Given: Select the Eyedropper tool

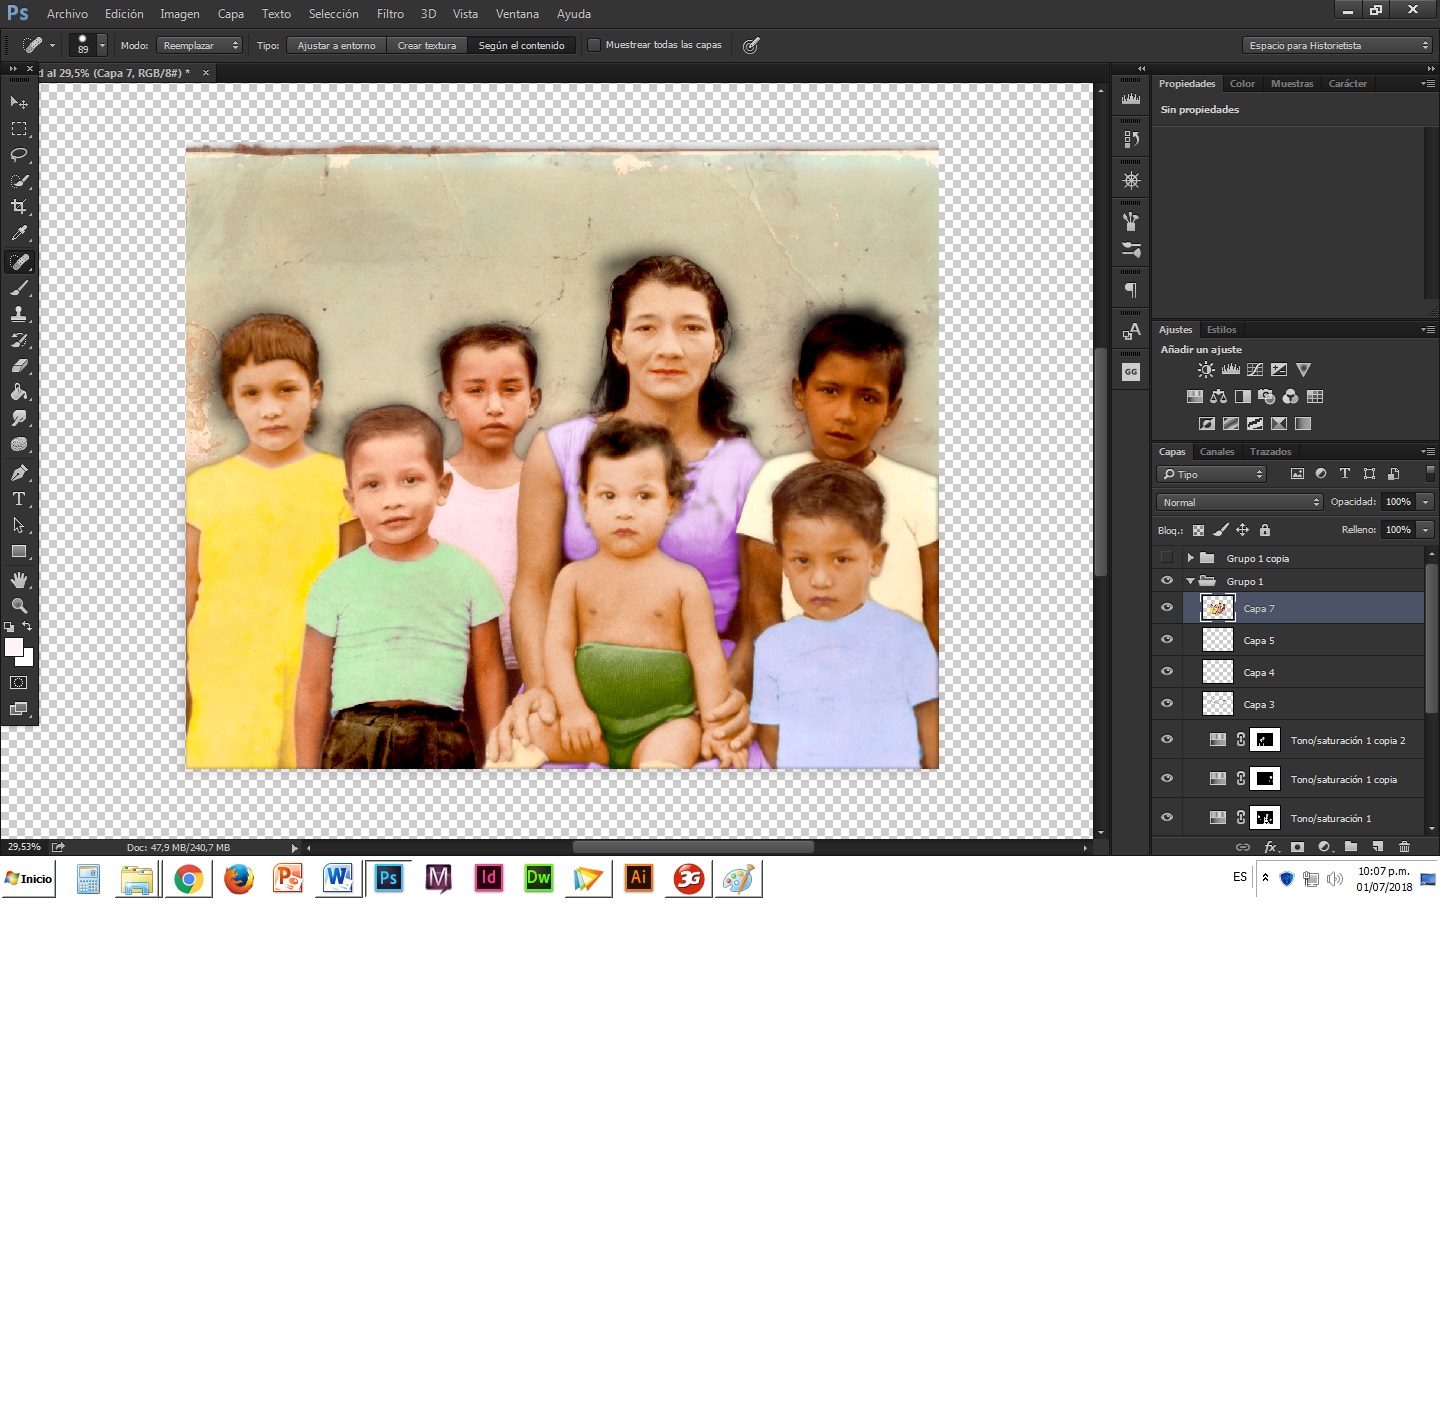Looking at the screenshot, I should tap(19, 233).
